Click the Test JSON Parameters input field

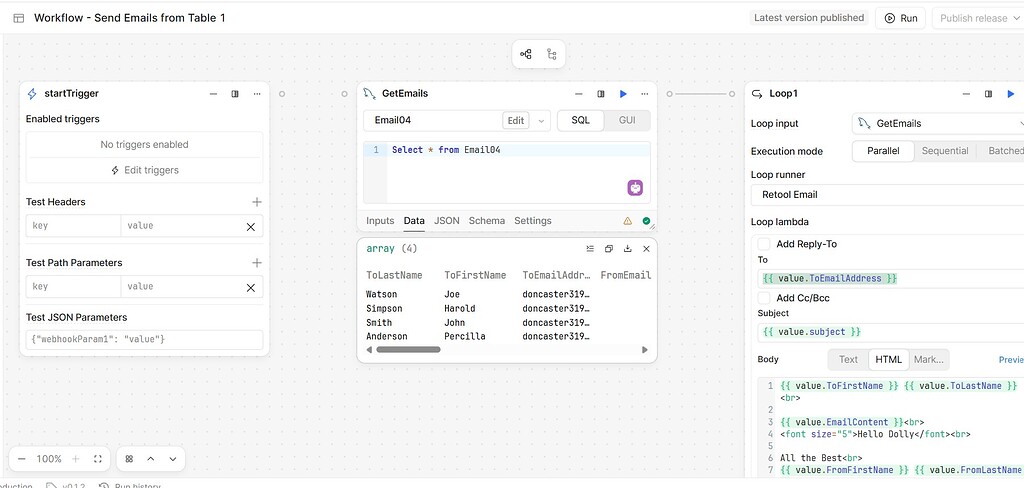144,340
